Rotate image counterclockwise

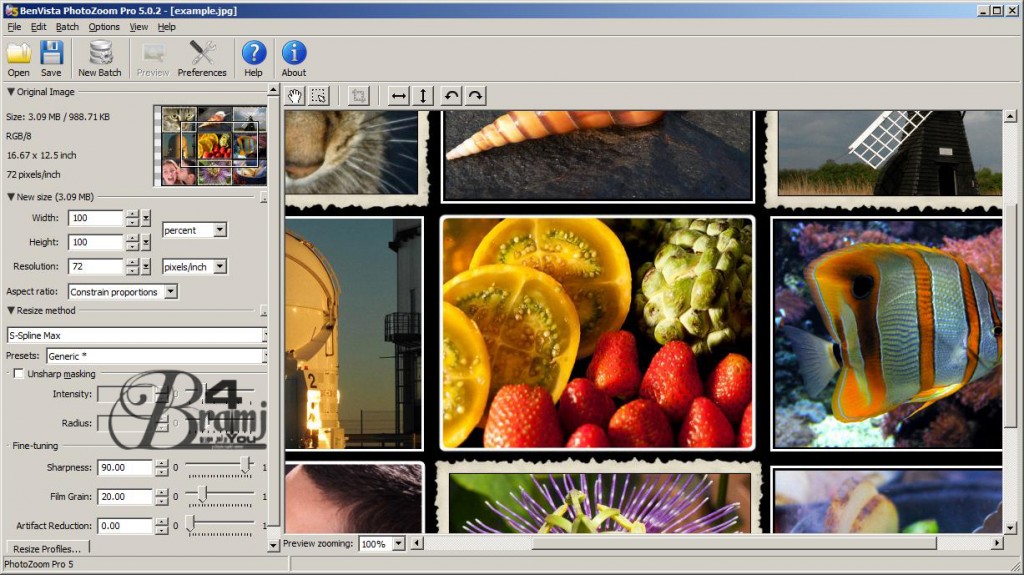coord(451,96)
